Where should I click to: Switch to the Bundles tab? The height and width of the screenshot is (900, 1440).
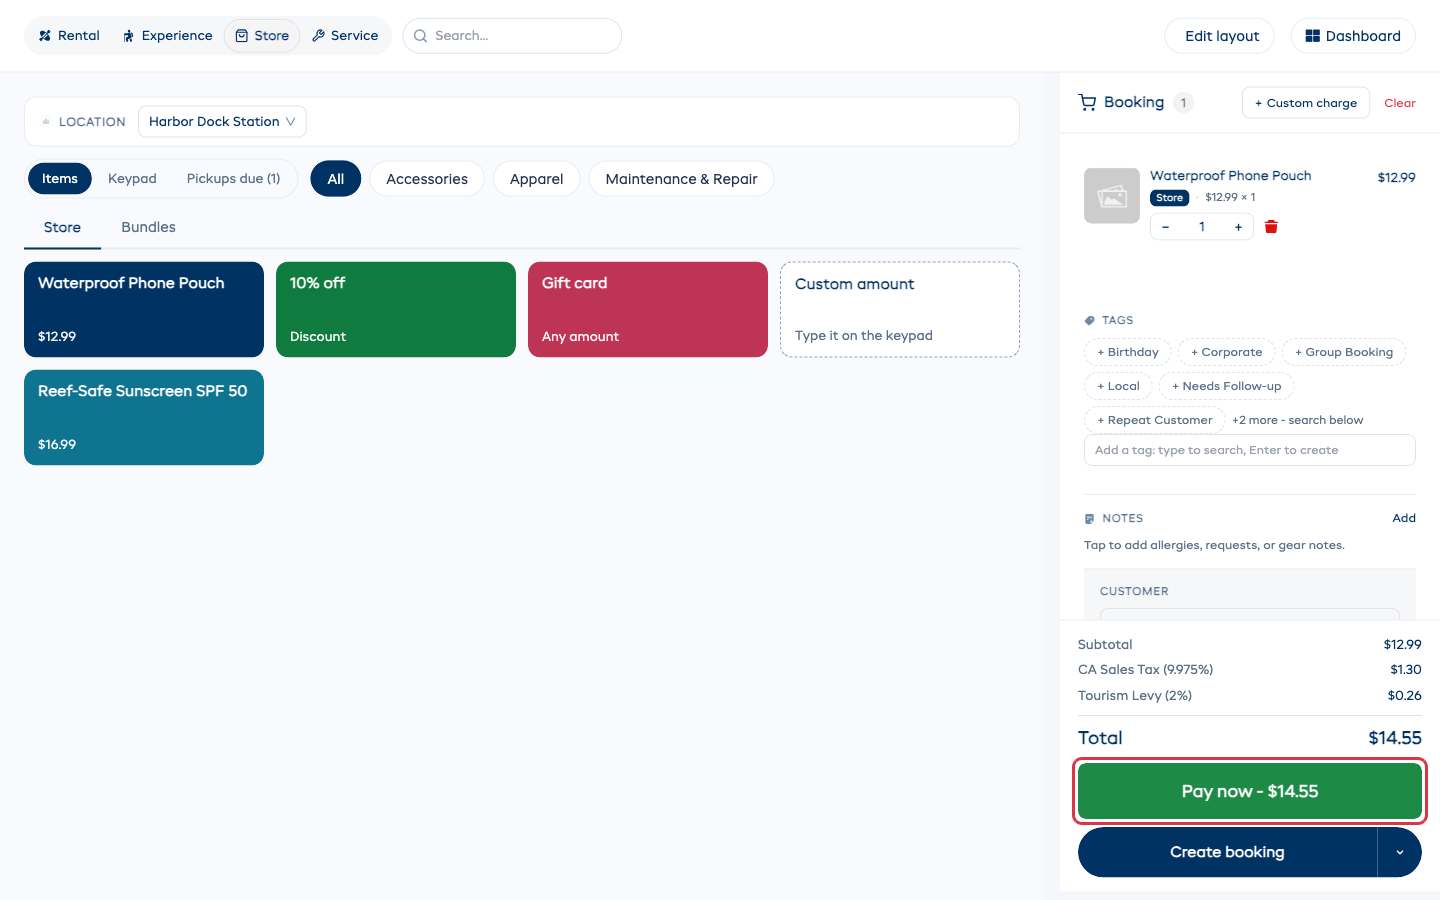pyautogui.click(x=148, y=228)
